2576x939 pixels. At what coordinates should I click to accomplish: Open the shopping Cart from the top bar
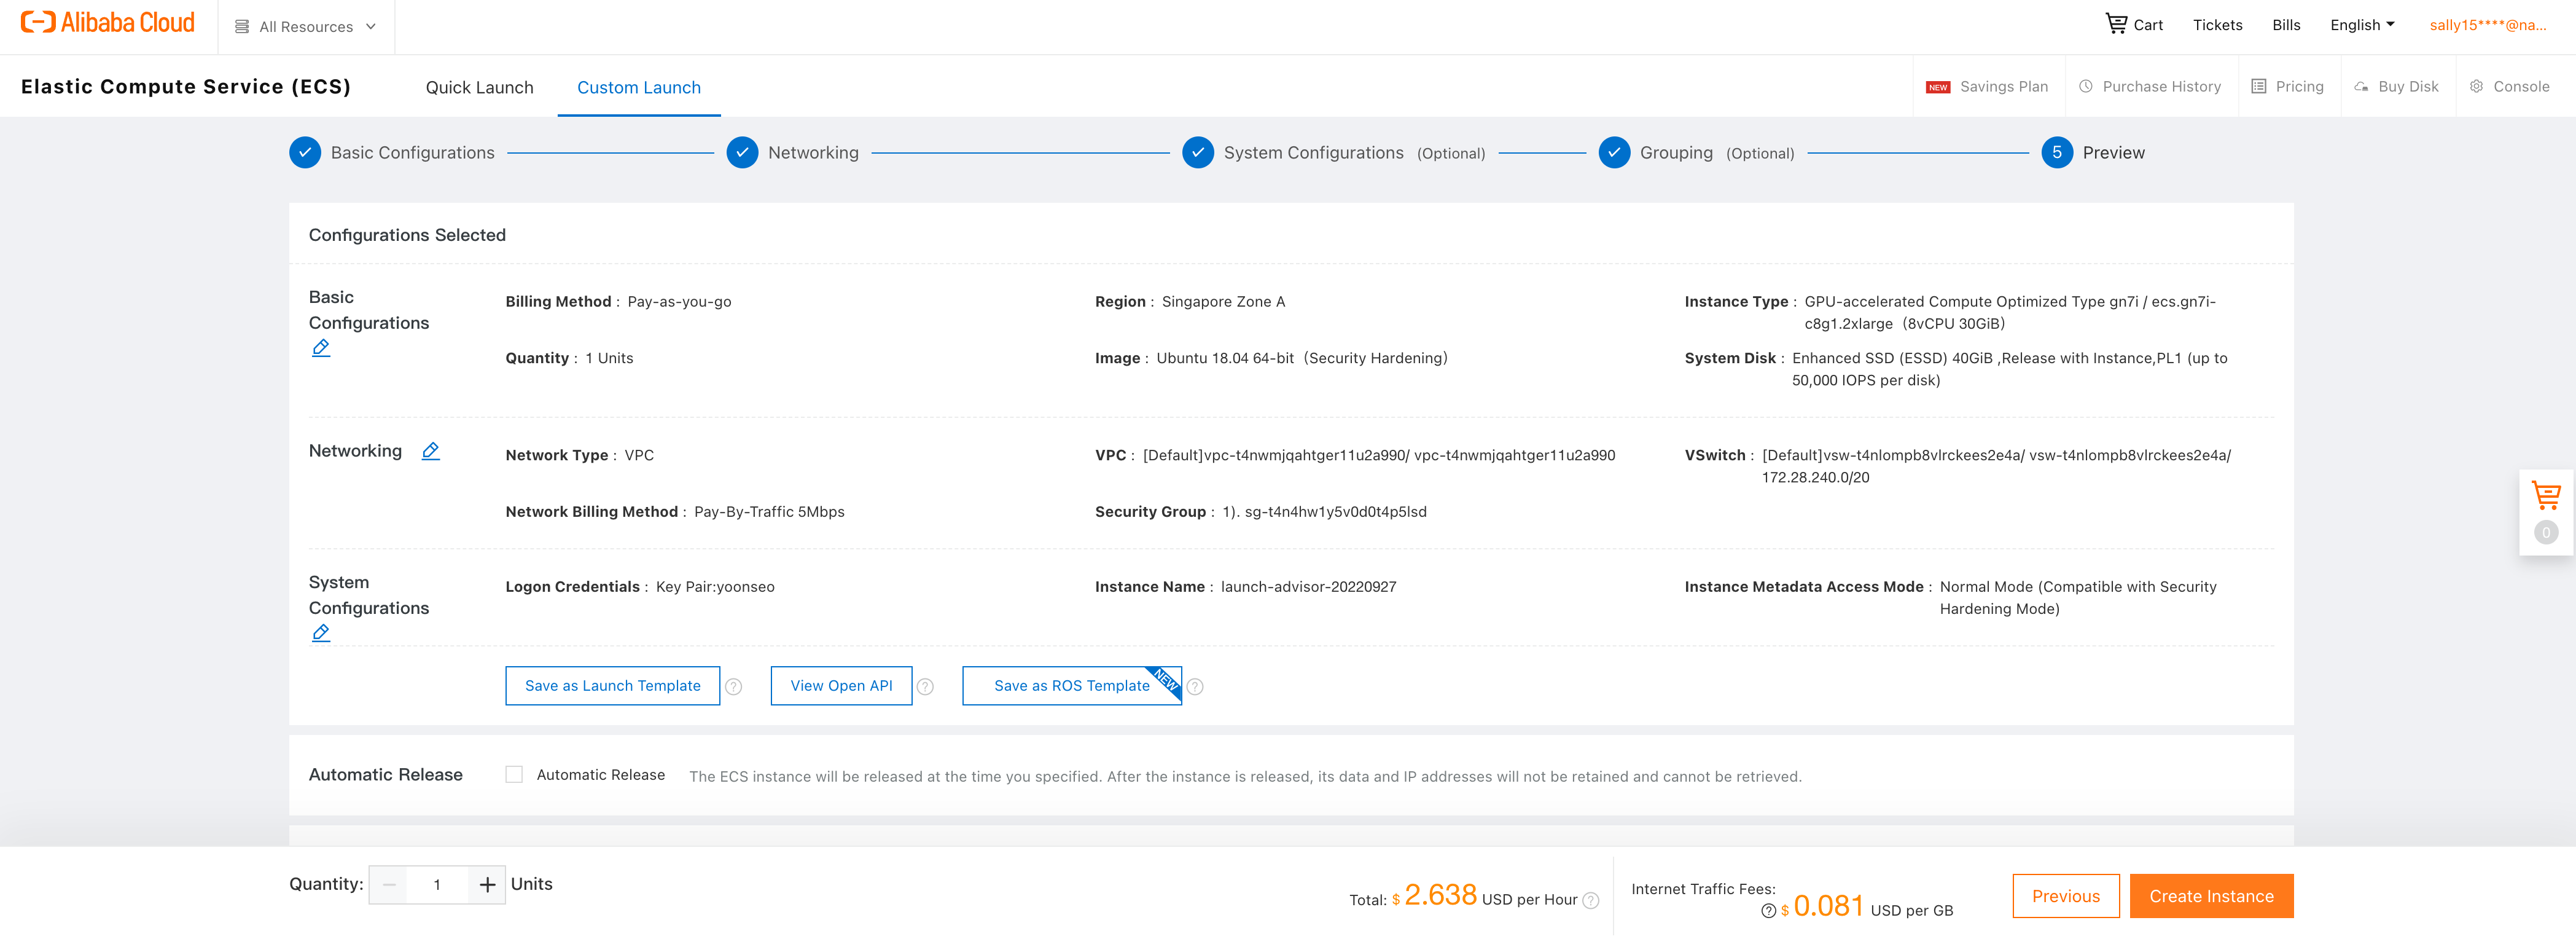point(2135,24)
